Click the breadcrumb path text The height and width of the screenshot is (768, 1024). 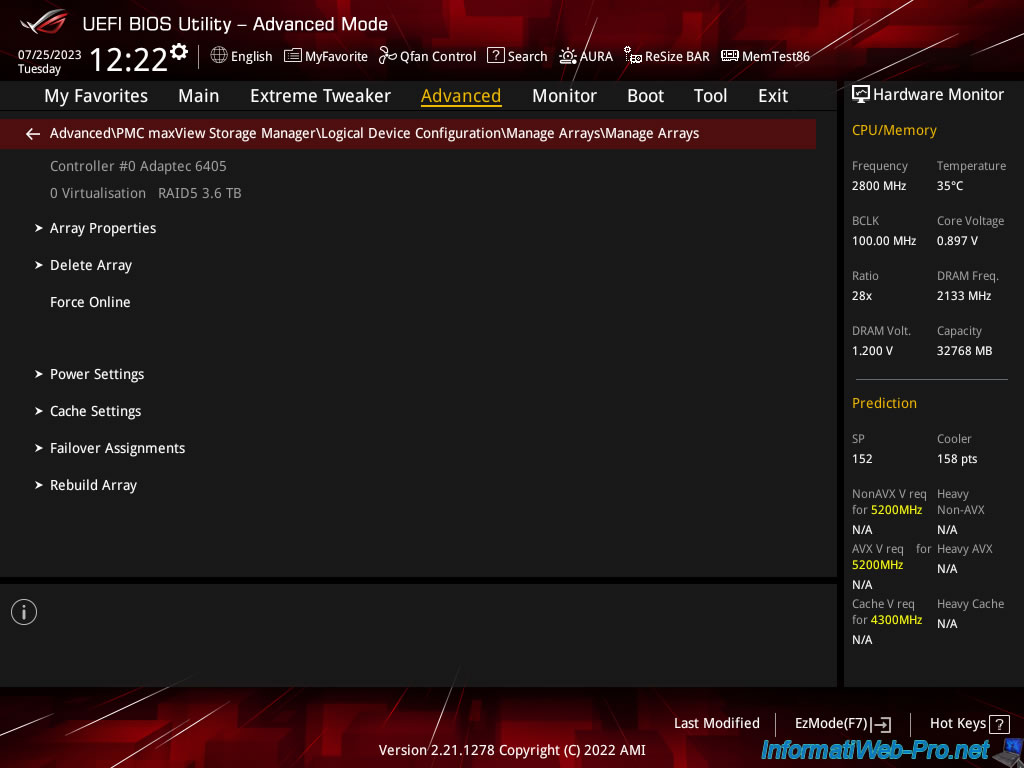point(374,134)
